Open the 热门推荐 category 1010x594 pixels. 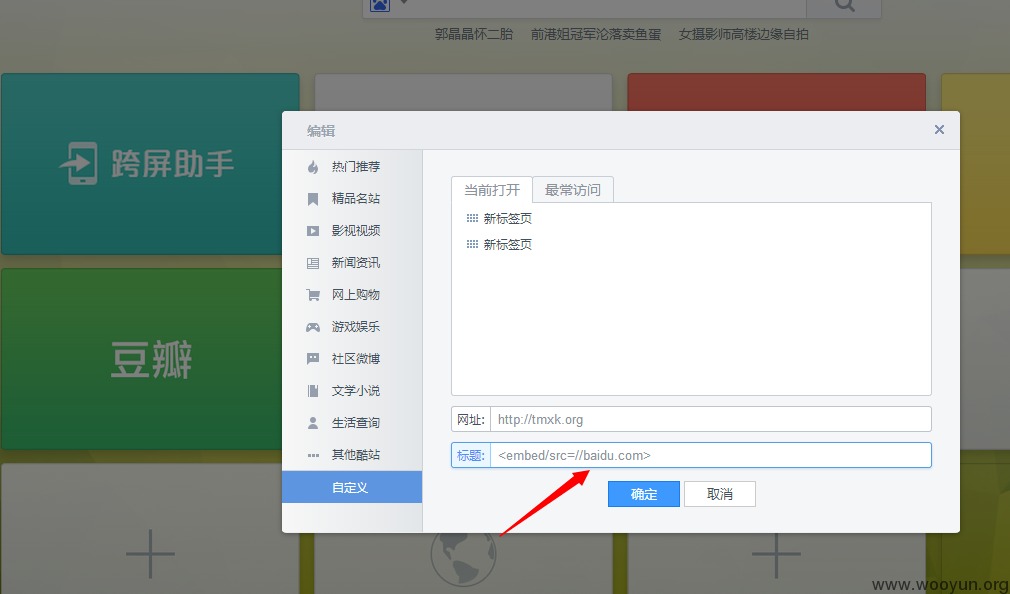point(352,167)
